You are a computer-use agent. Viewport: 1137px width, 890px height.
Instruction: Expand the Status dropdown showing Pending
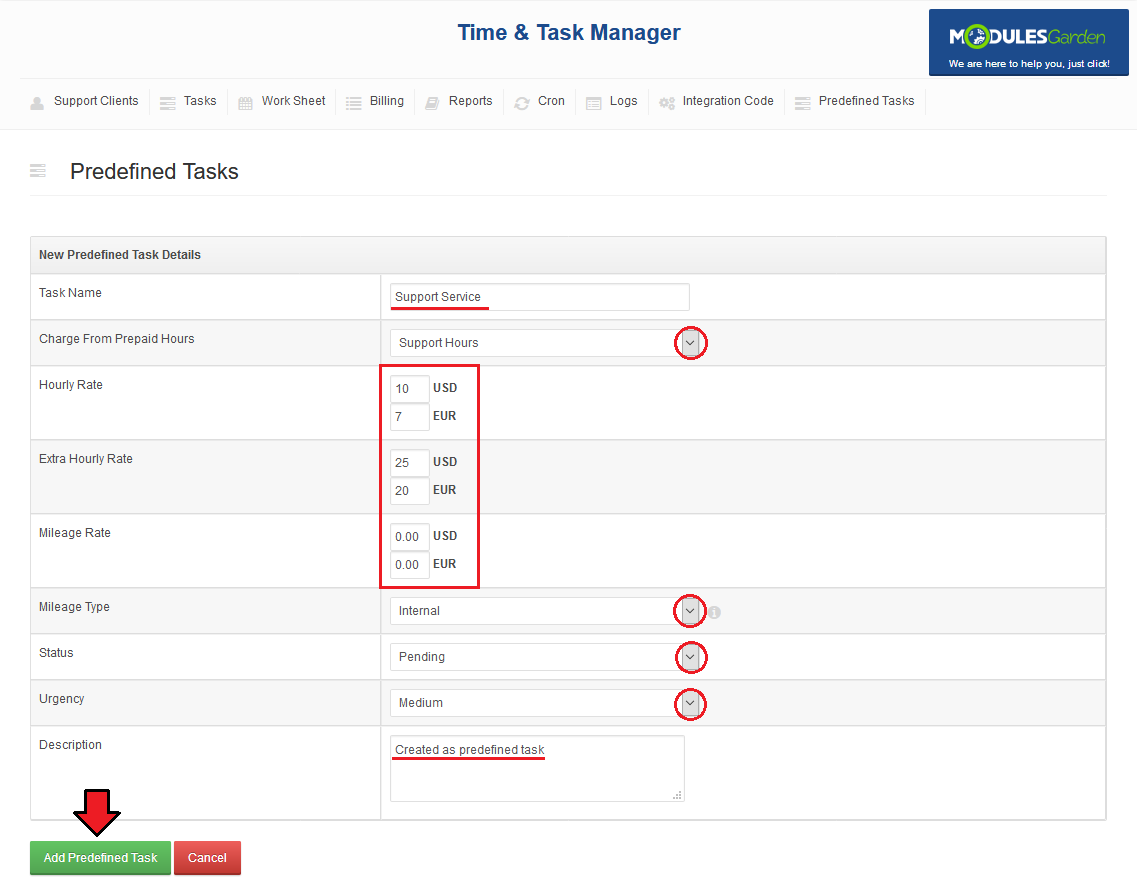(690, 657)
